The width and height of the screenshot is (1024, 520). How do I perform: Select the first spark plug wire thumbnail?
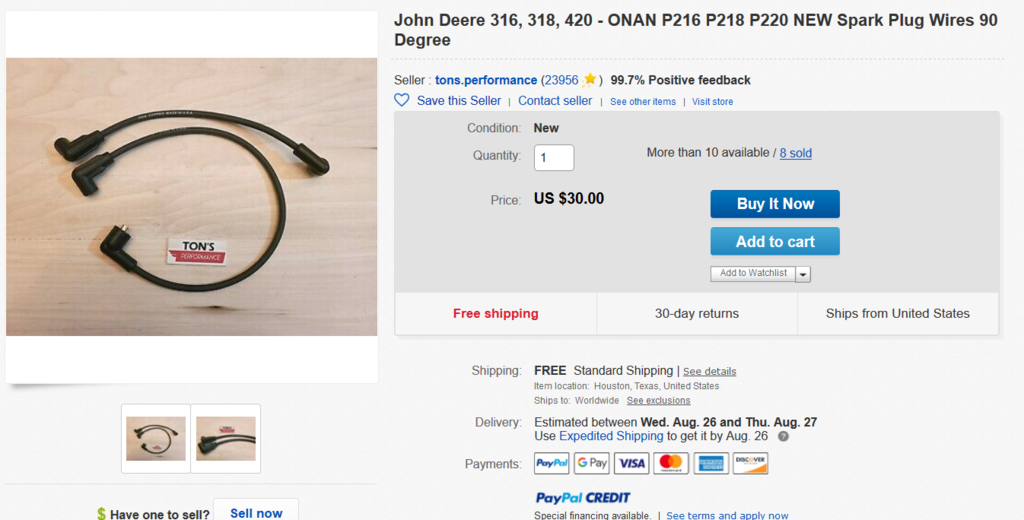[x=155, y=438]
